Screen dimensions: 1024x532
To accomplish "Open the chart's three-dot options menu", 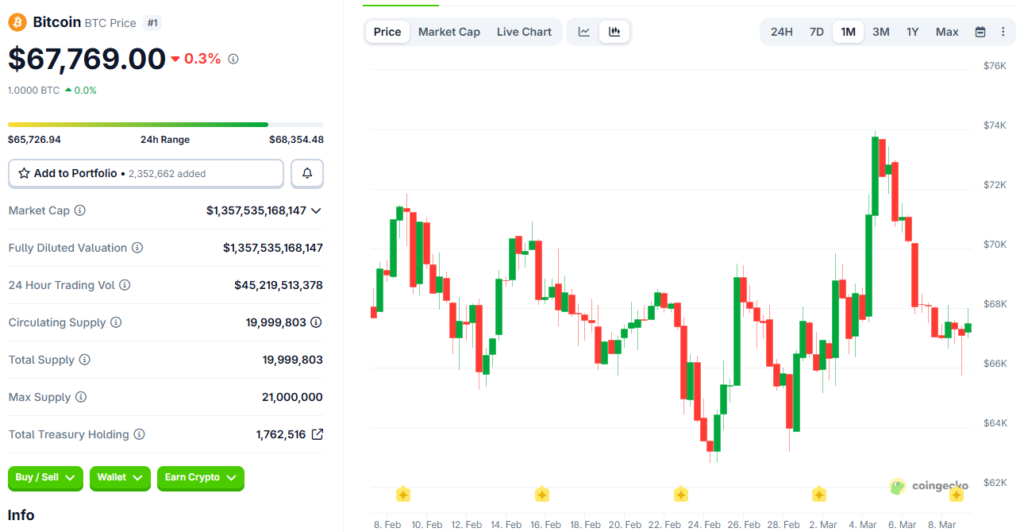I will 1003,32.
